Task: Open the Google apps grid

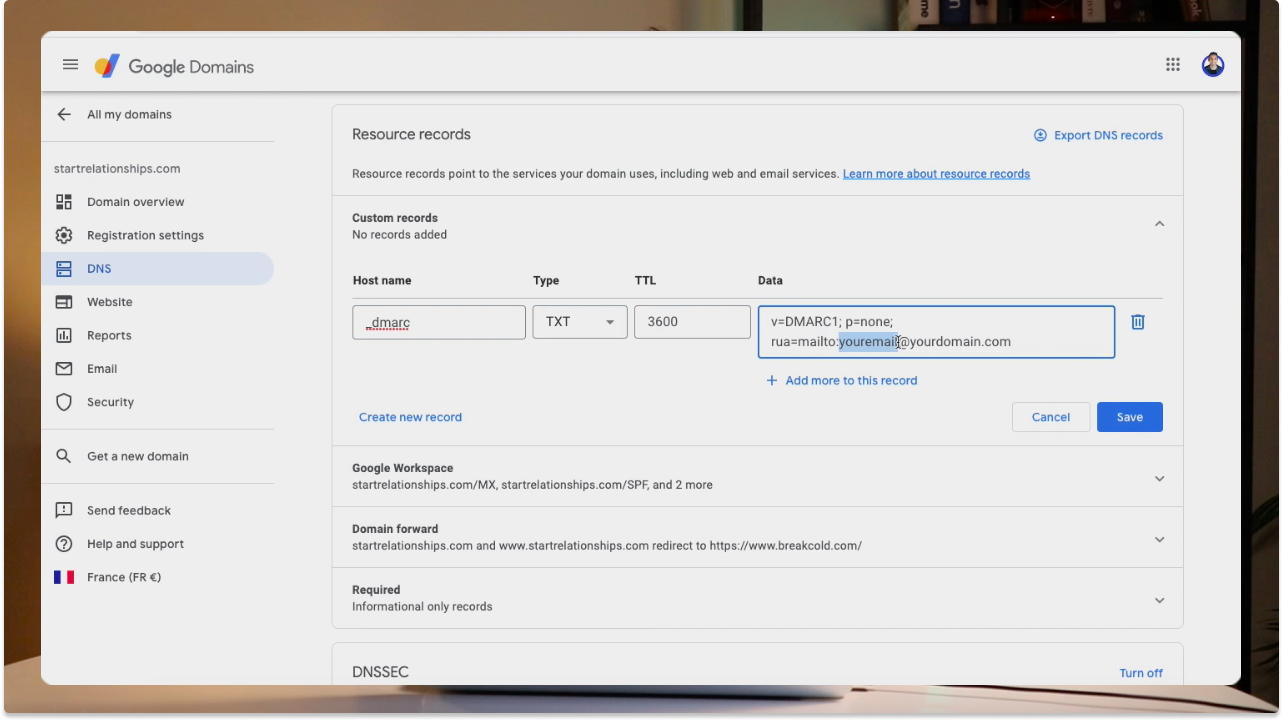Action: 1173,64
